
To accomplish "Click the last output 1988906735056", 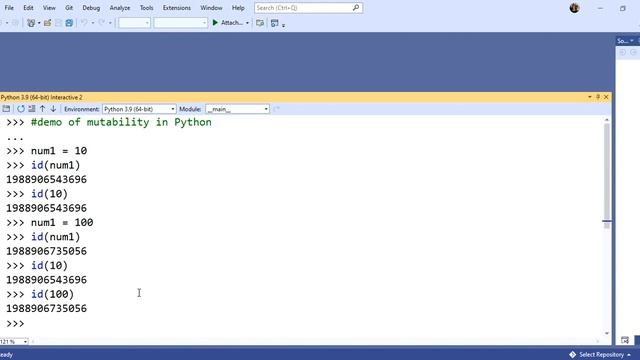I will 47,309.
